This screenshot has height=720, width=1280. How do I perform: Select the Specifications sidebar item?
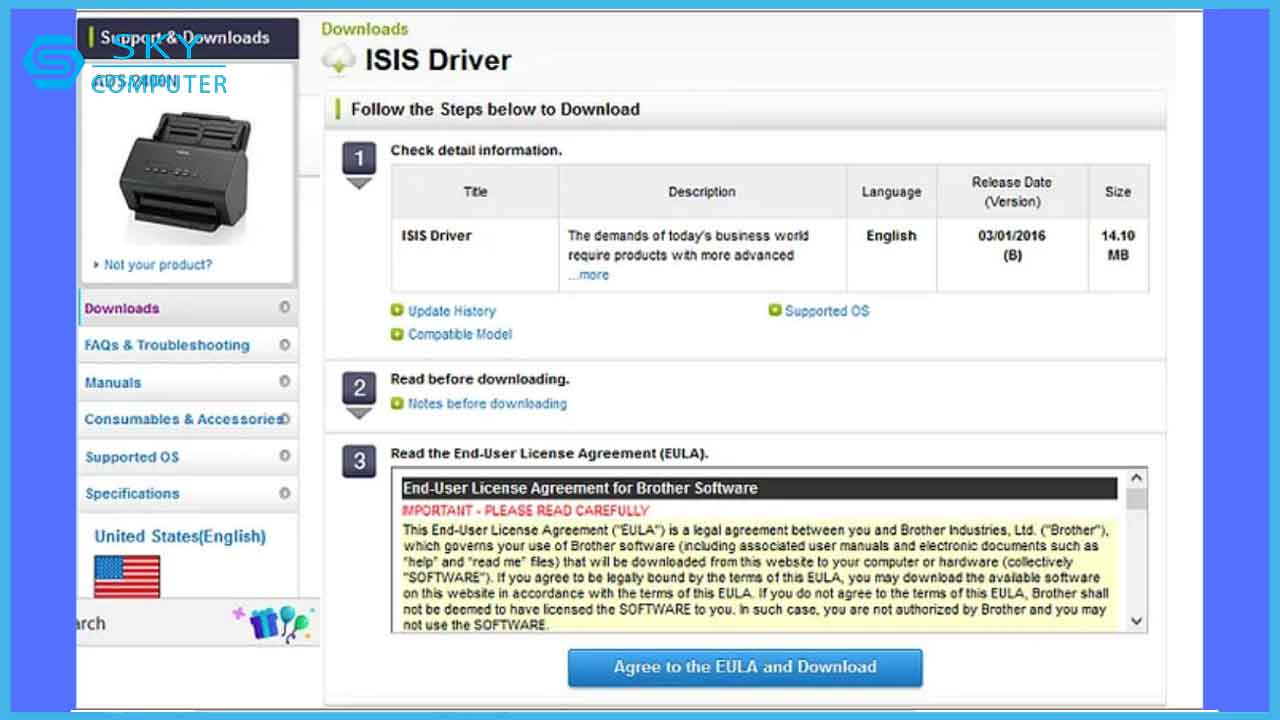click(x=188, y=493)
